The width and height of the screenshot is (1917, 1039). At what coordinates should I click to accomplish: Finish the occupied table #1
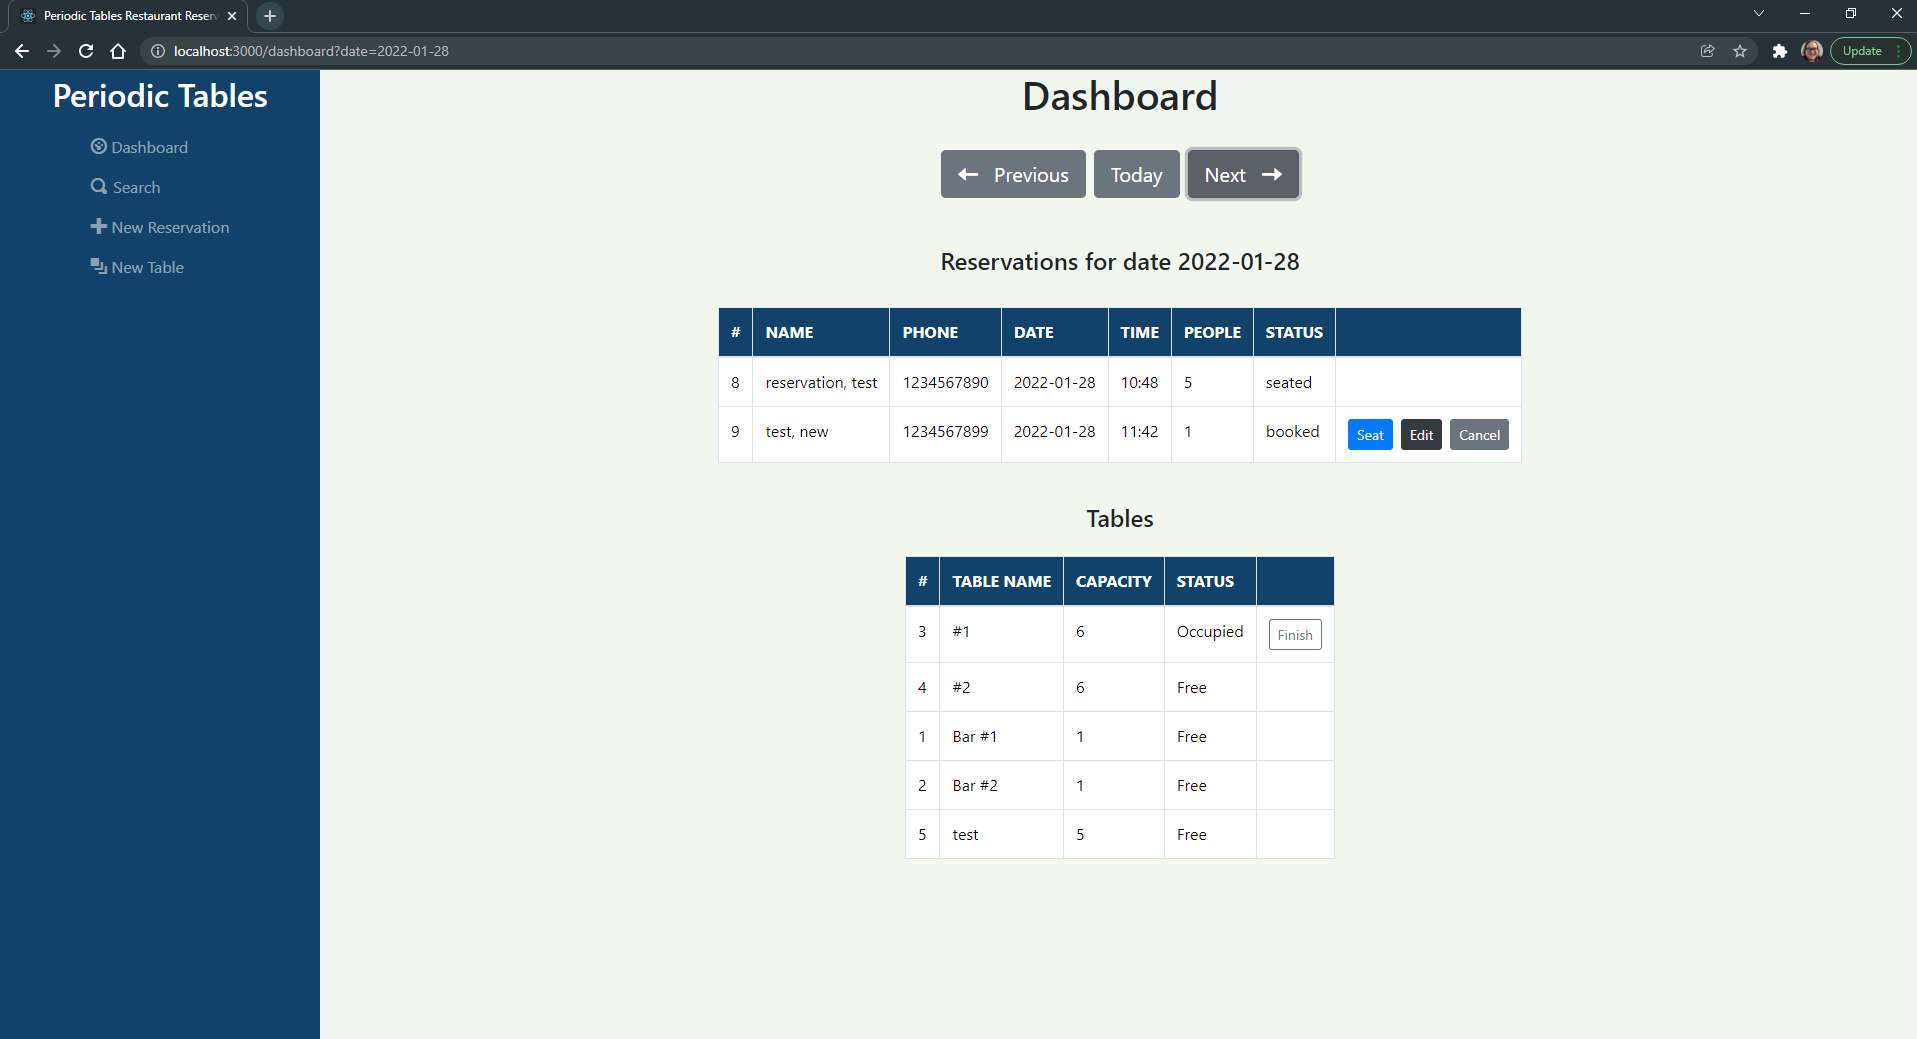tap(1295, 635)
